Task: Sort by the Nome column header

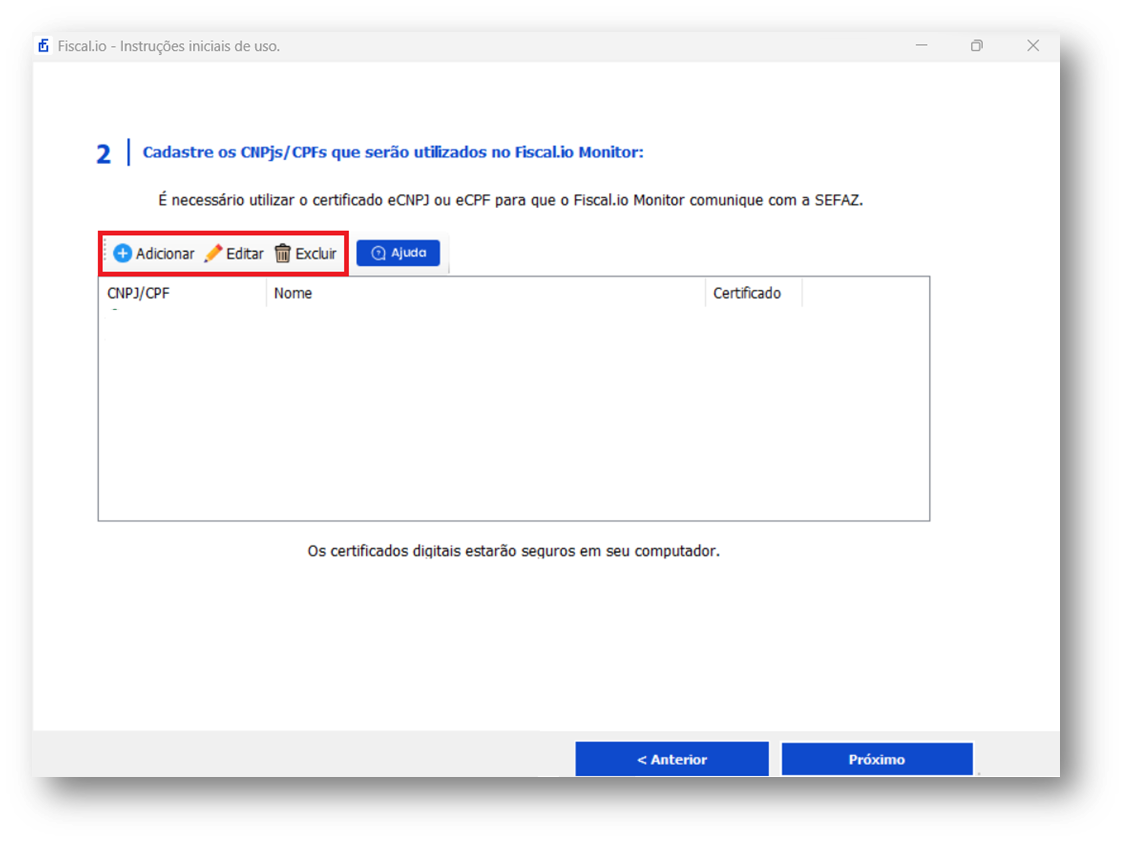Action: pyautogui.click(x=486, y=293)
